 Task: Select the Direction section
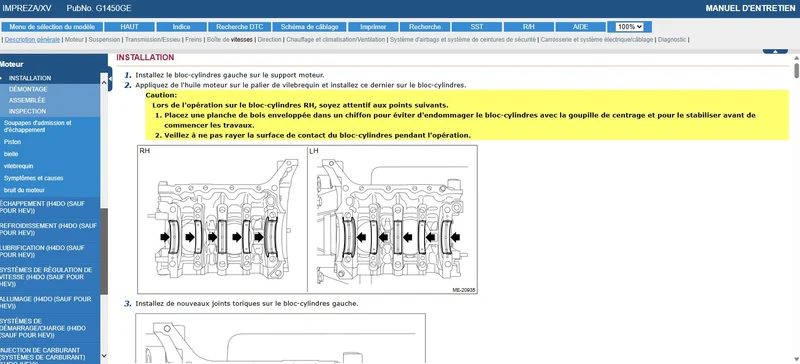coord(269,40)
